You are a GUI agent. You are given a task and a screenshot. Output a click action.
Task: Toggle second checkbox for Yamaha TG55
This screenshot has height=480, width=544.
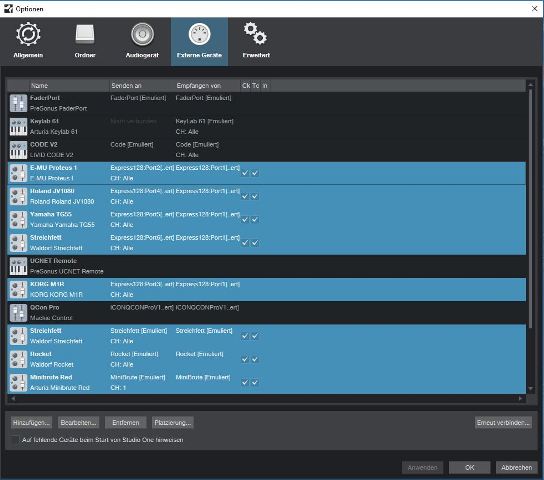pos(255,220)
